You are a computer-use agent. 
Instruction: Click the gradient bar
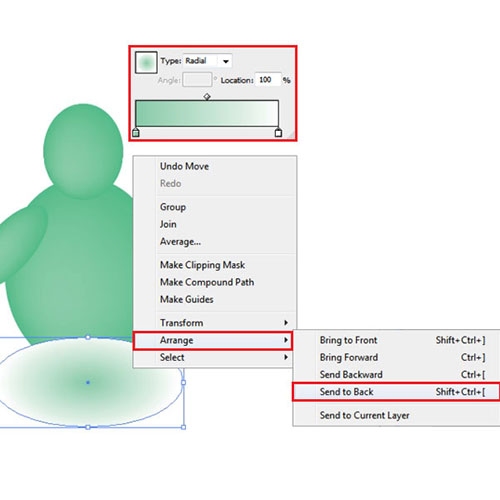(207, 113)
